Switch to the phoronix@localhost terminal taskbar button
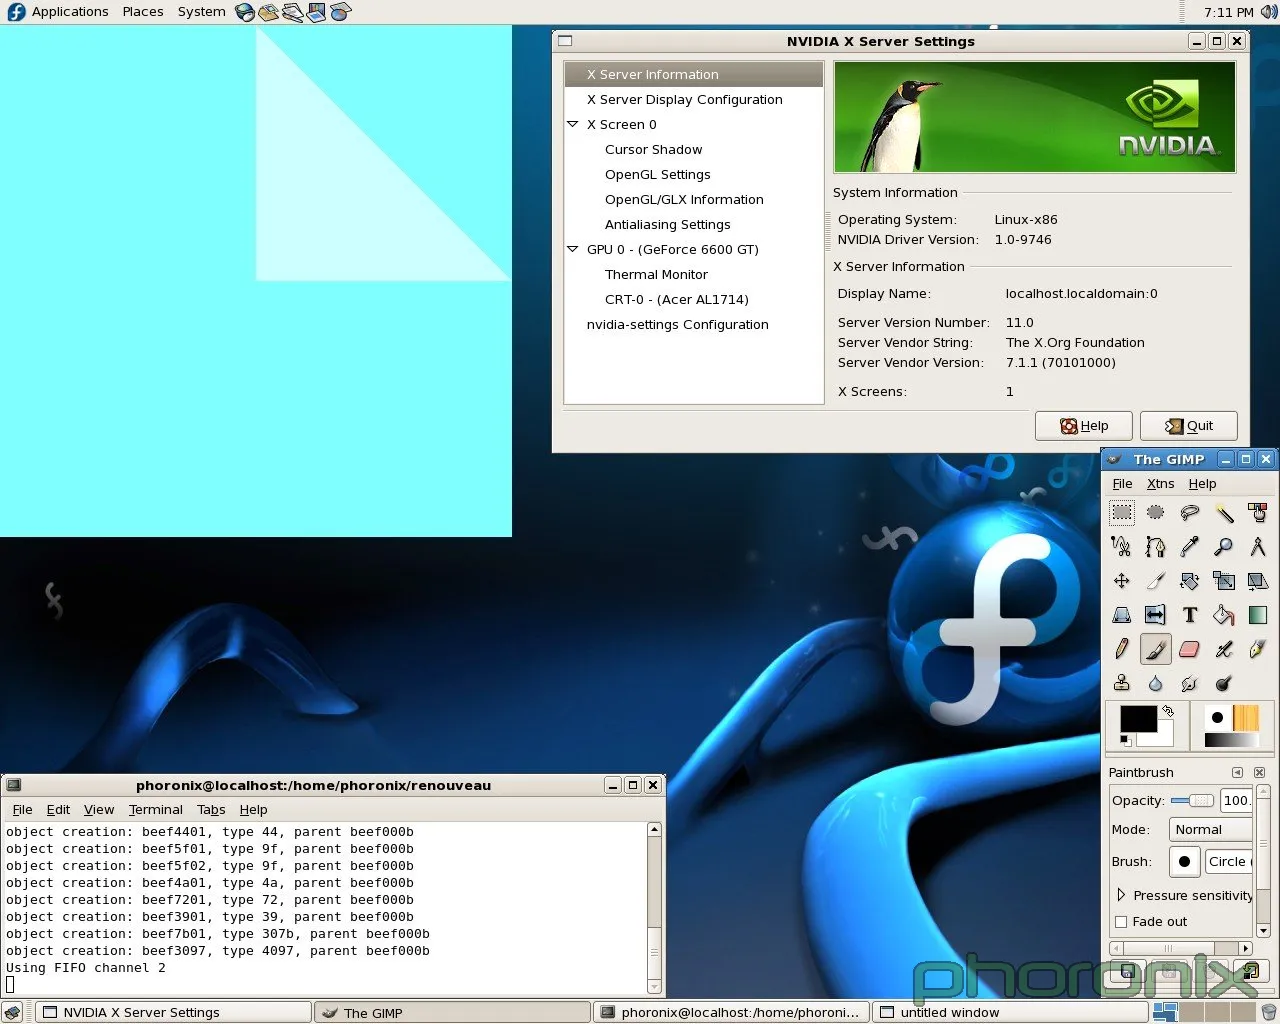This screenshot has height=1024, width=1280. (731, 1012)
